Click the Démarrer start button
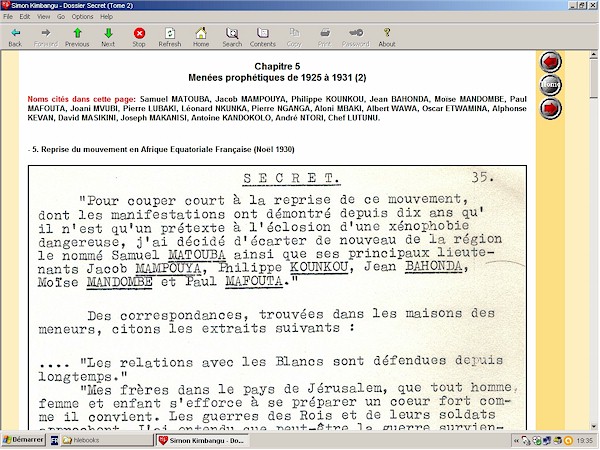Screen dimensions: 600x450 pos(20,440)
